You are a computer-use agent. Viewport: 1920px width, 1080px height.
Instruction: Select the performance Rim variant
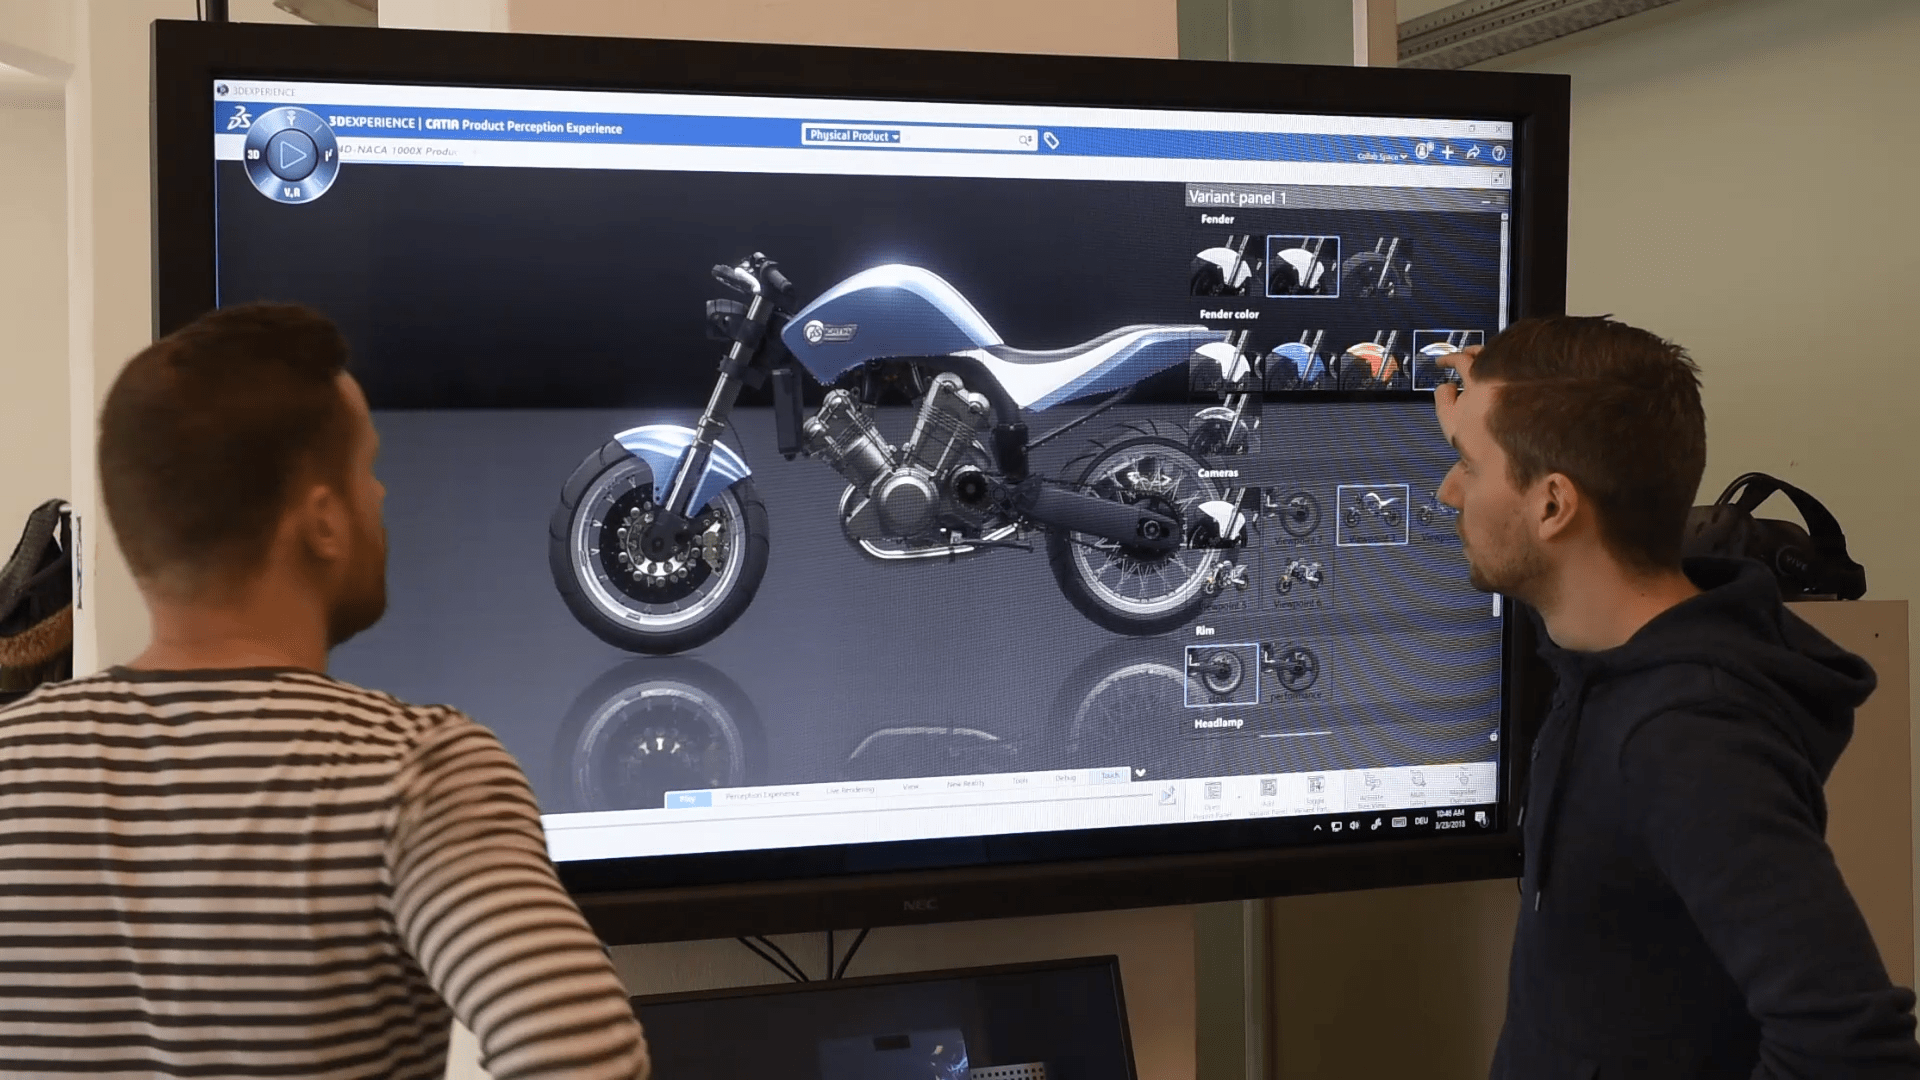1295,672
